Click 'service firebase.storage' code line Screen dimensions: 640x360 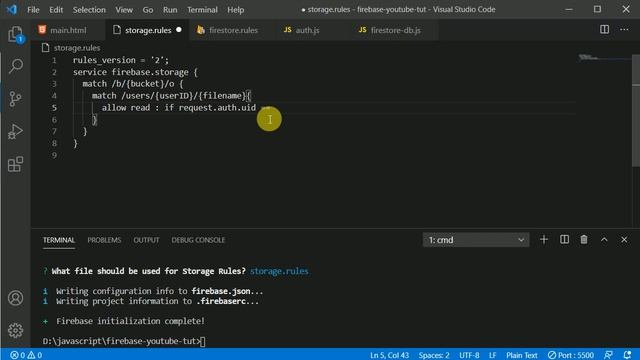(135, 72)
